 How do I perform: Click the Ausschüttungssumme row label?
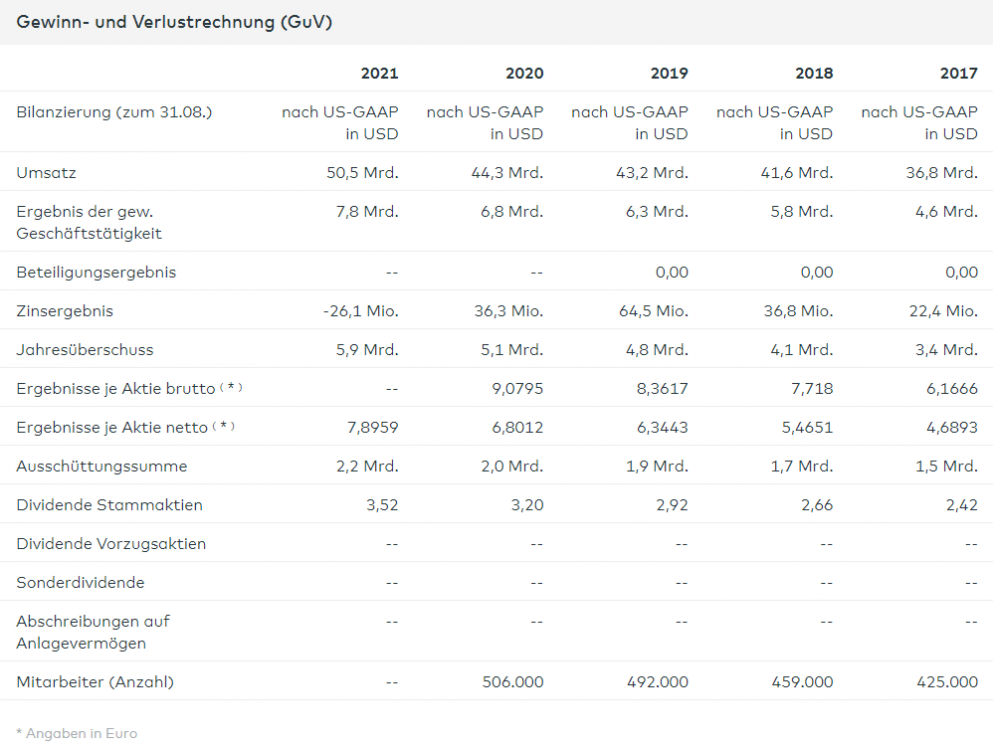pos(102,466)
